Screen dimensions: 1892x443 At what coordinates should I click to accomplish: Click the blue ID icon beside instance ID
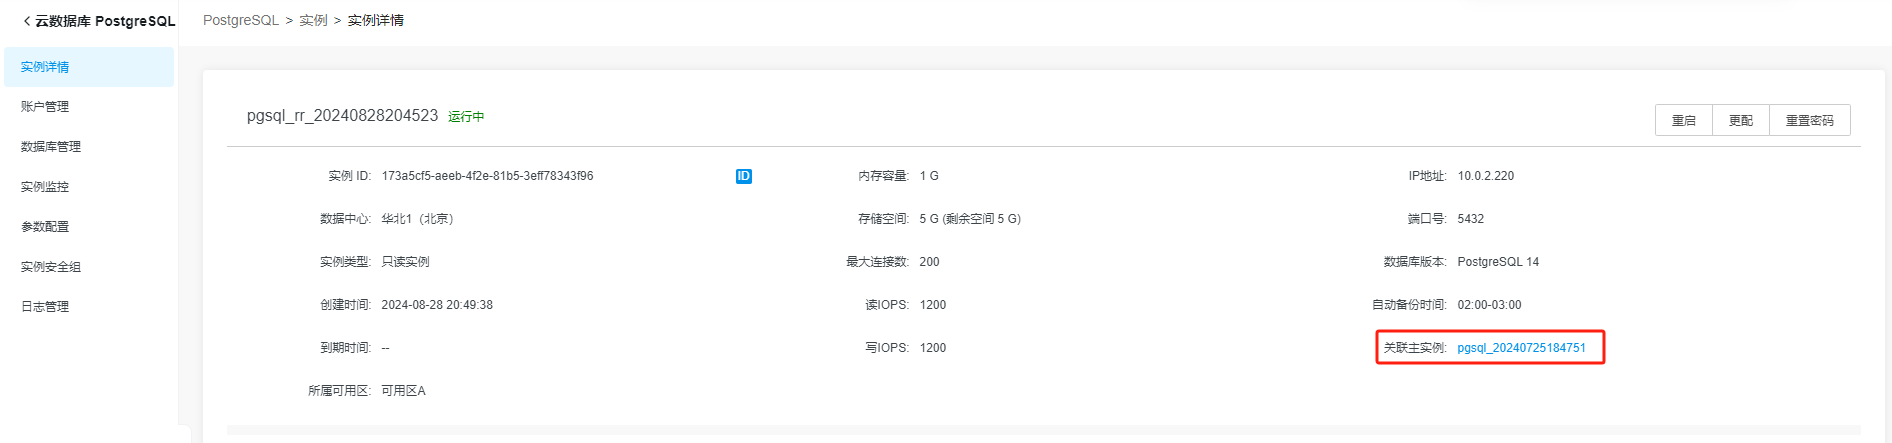(743, 176)
